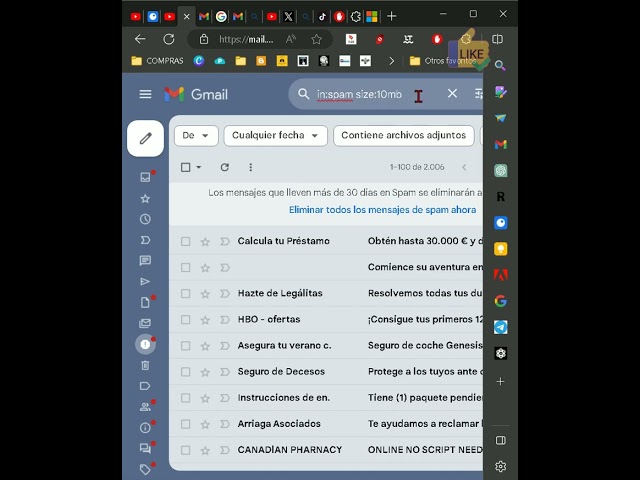Open the Inbox icon in sidebar
Viewport: 640px width, 480px height.
(145, 177)
